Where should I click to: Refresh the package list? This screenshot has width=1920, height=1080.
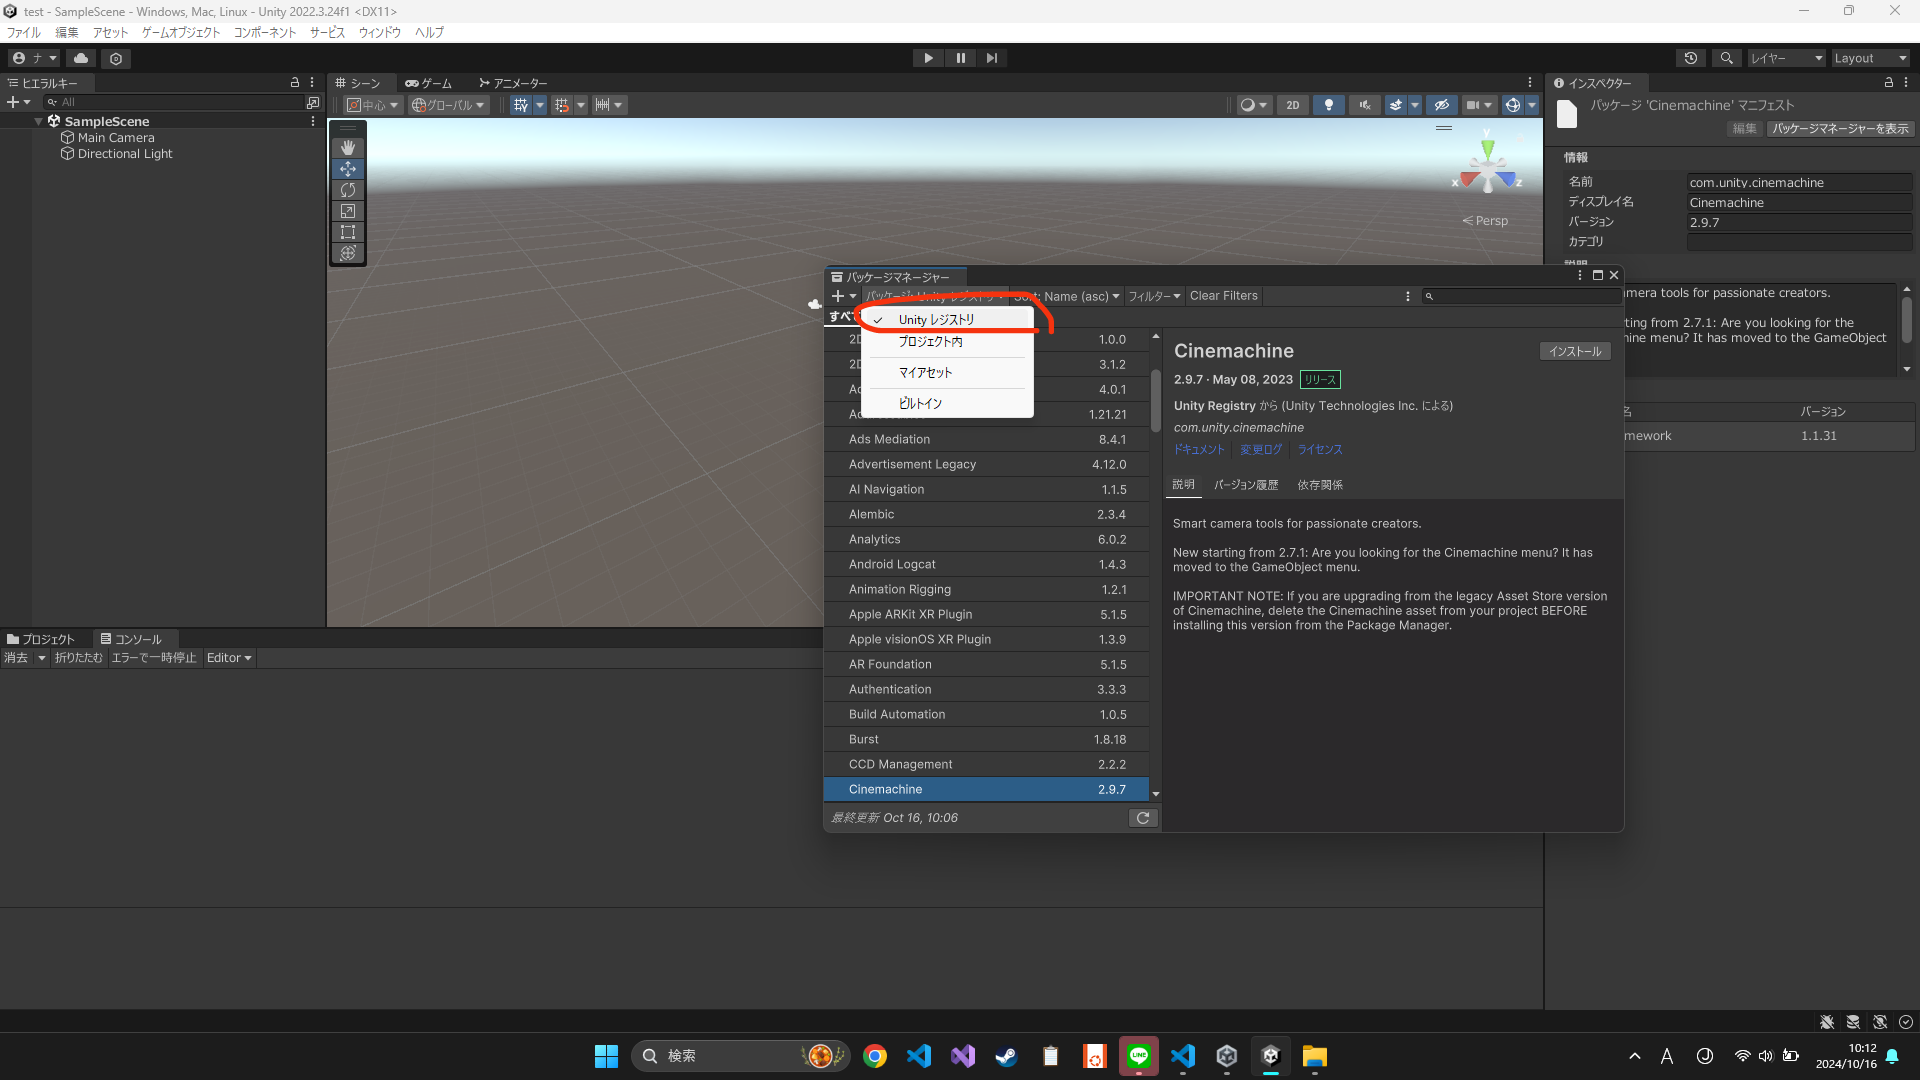coord(1143,818)
